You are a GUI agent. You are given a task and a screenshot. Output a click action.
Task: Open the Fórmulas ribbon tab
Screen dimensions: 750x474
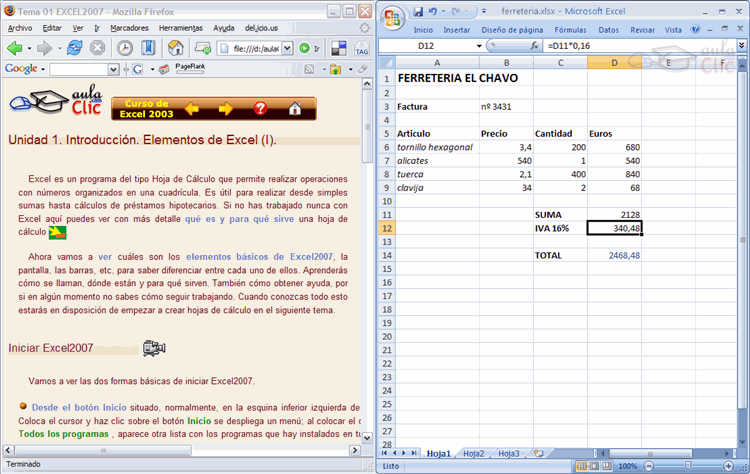[x=571, y=30]
